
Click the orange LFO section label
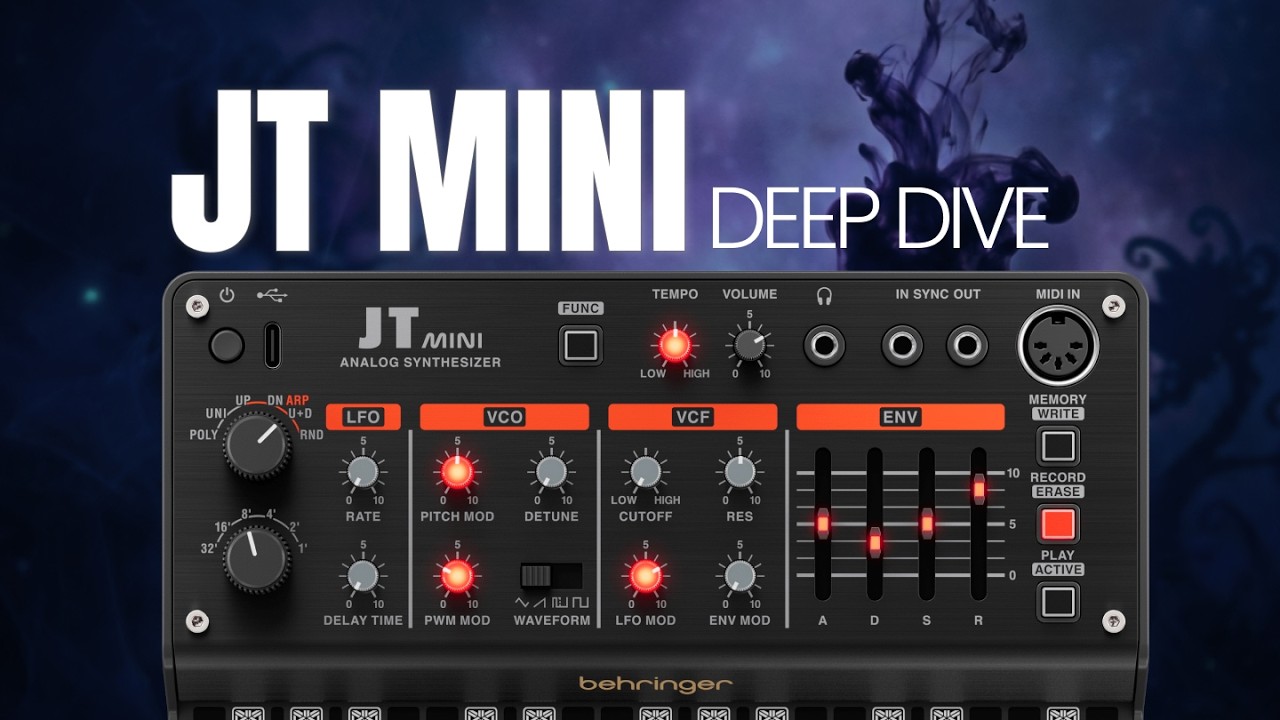[363, 417]
